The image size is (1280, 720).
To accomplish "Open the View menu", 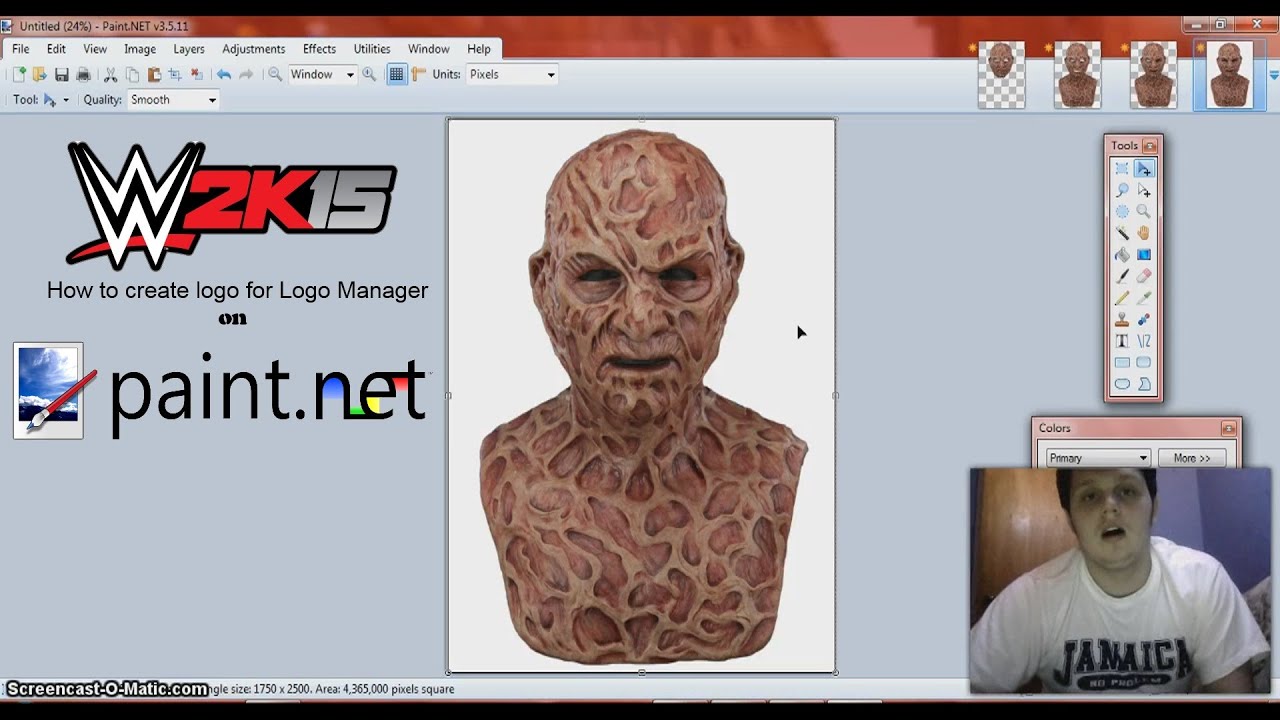I will tap(95, 49).
